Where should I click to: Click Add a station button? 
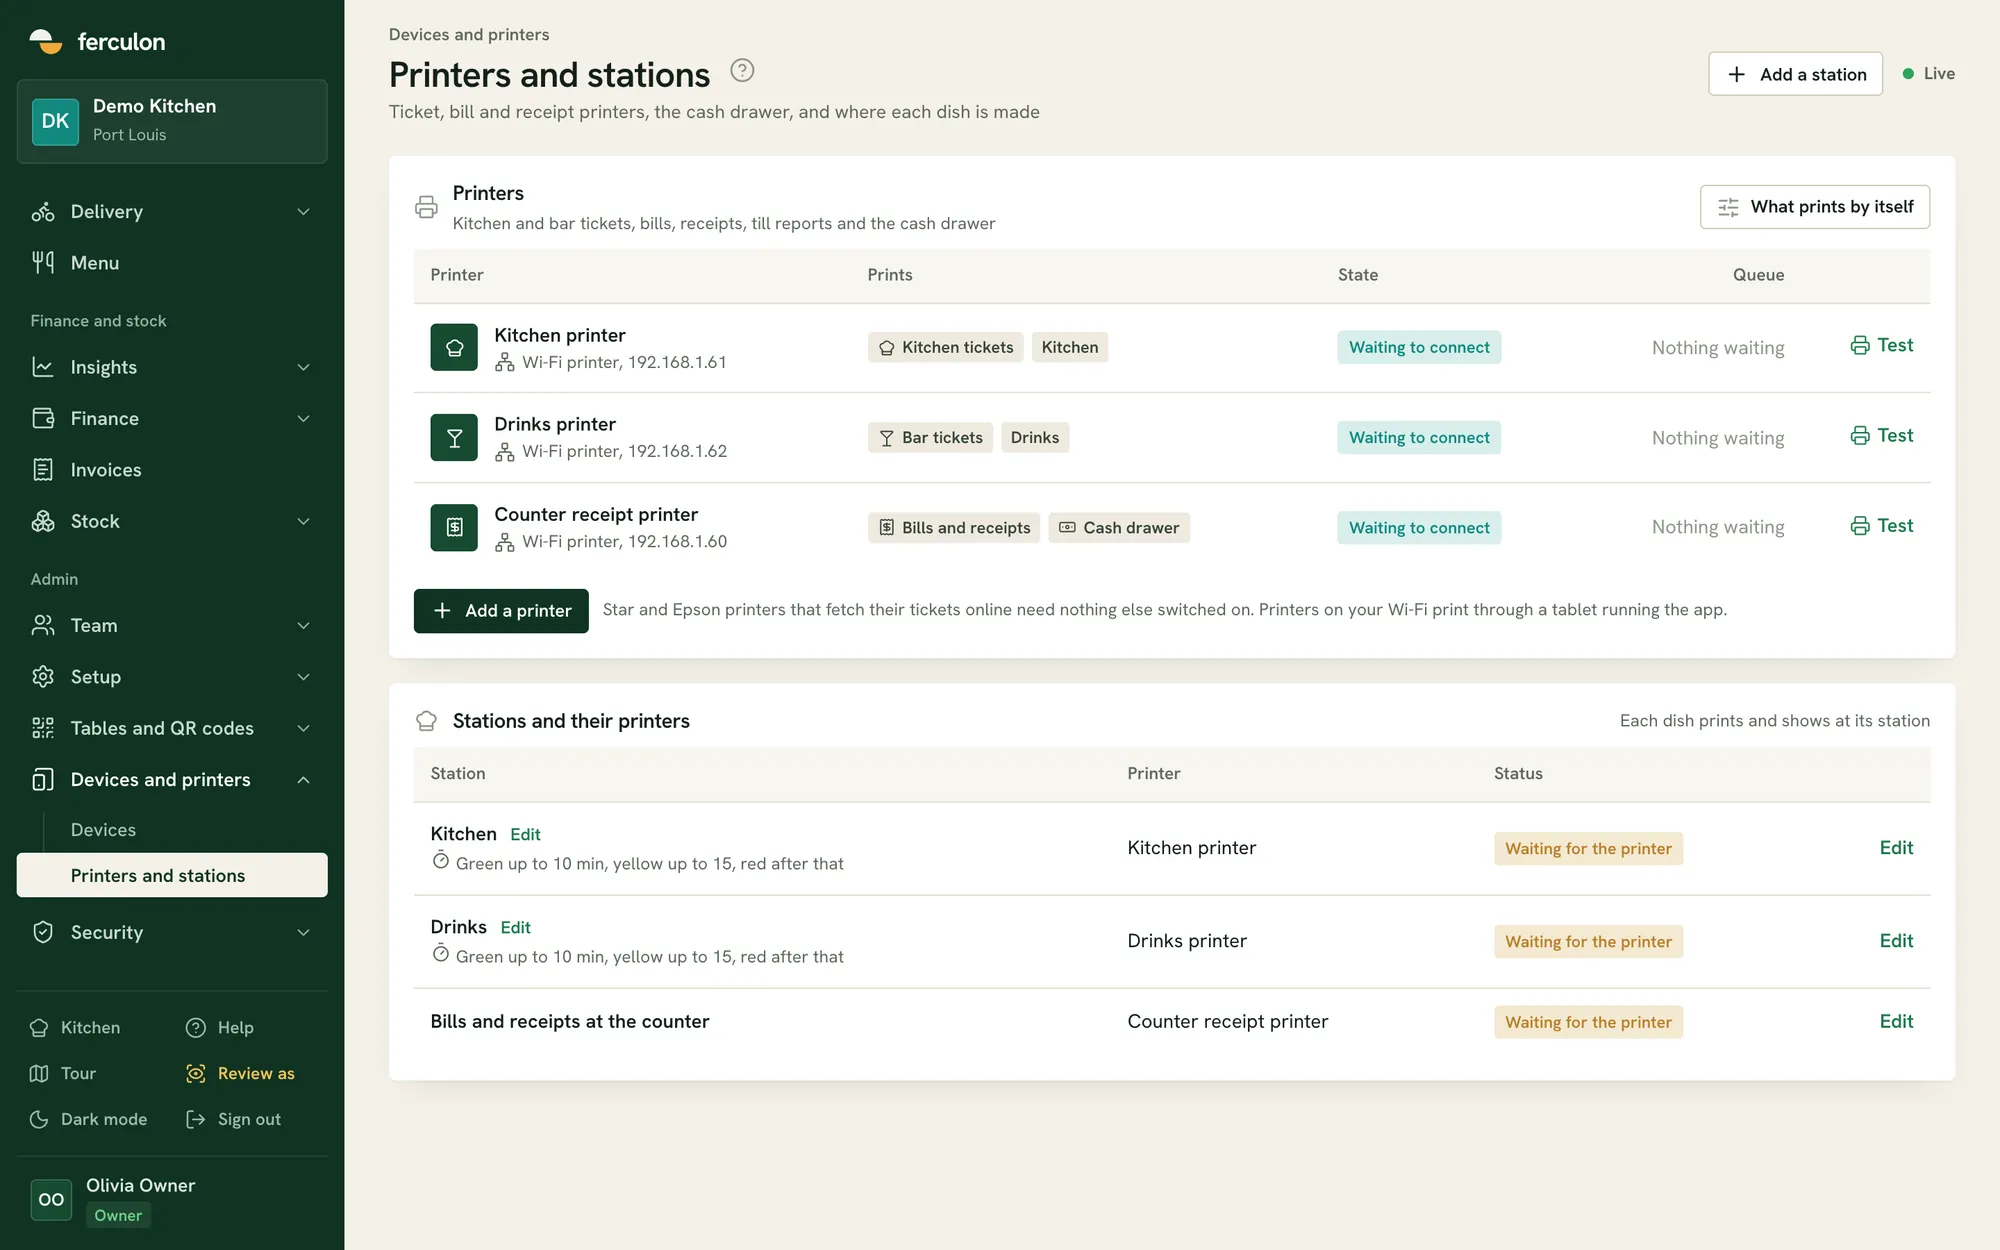pos(1795,74)
